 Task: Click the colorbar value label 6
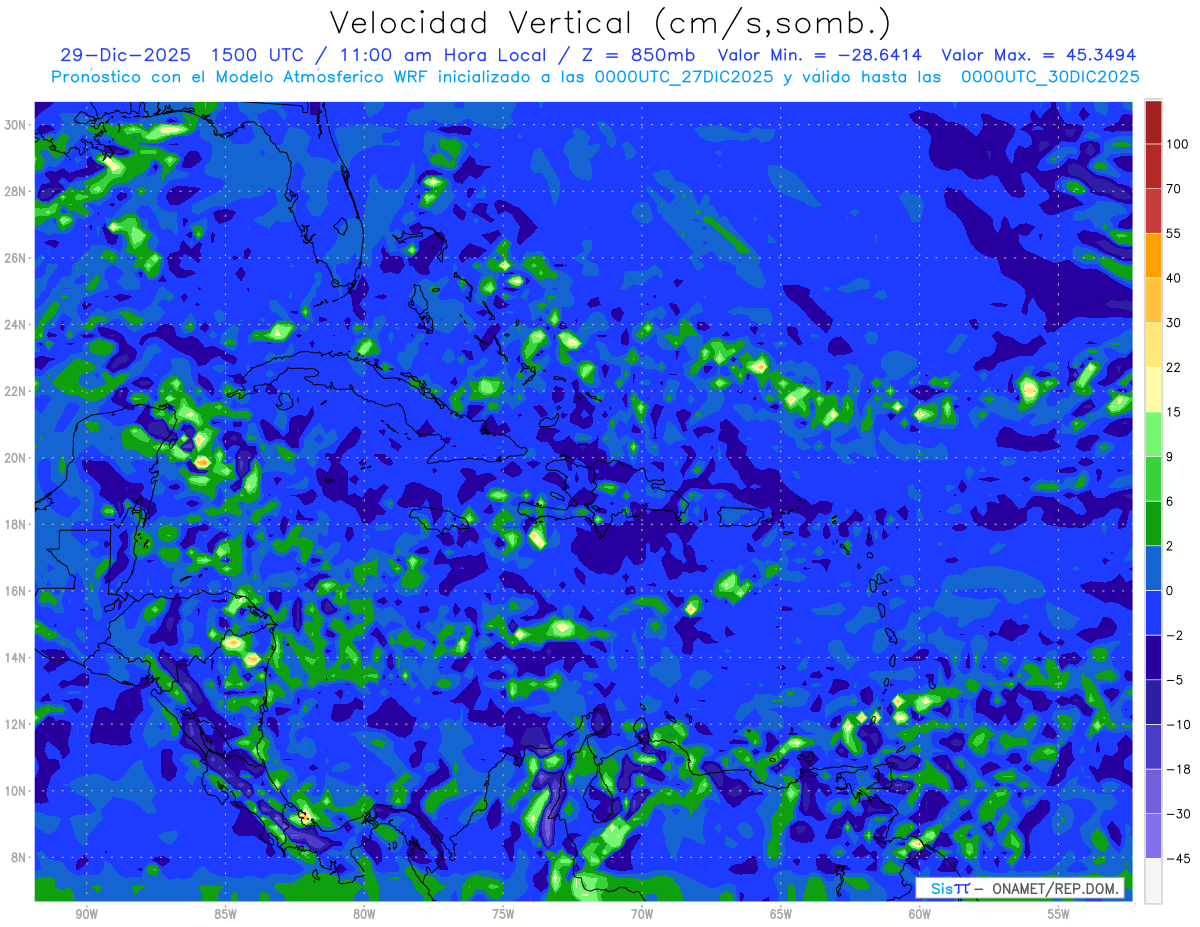tap(1170, 501)
